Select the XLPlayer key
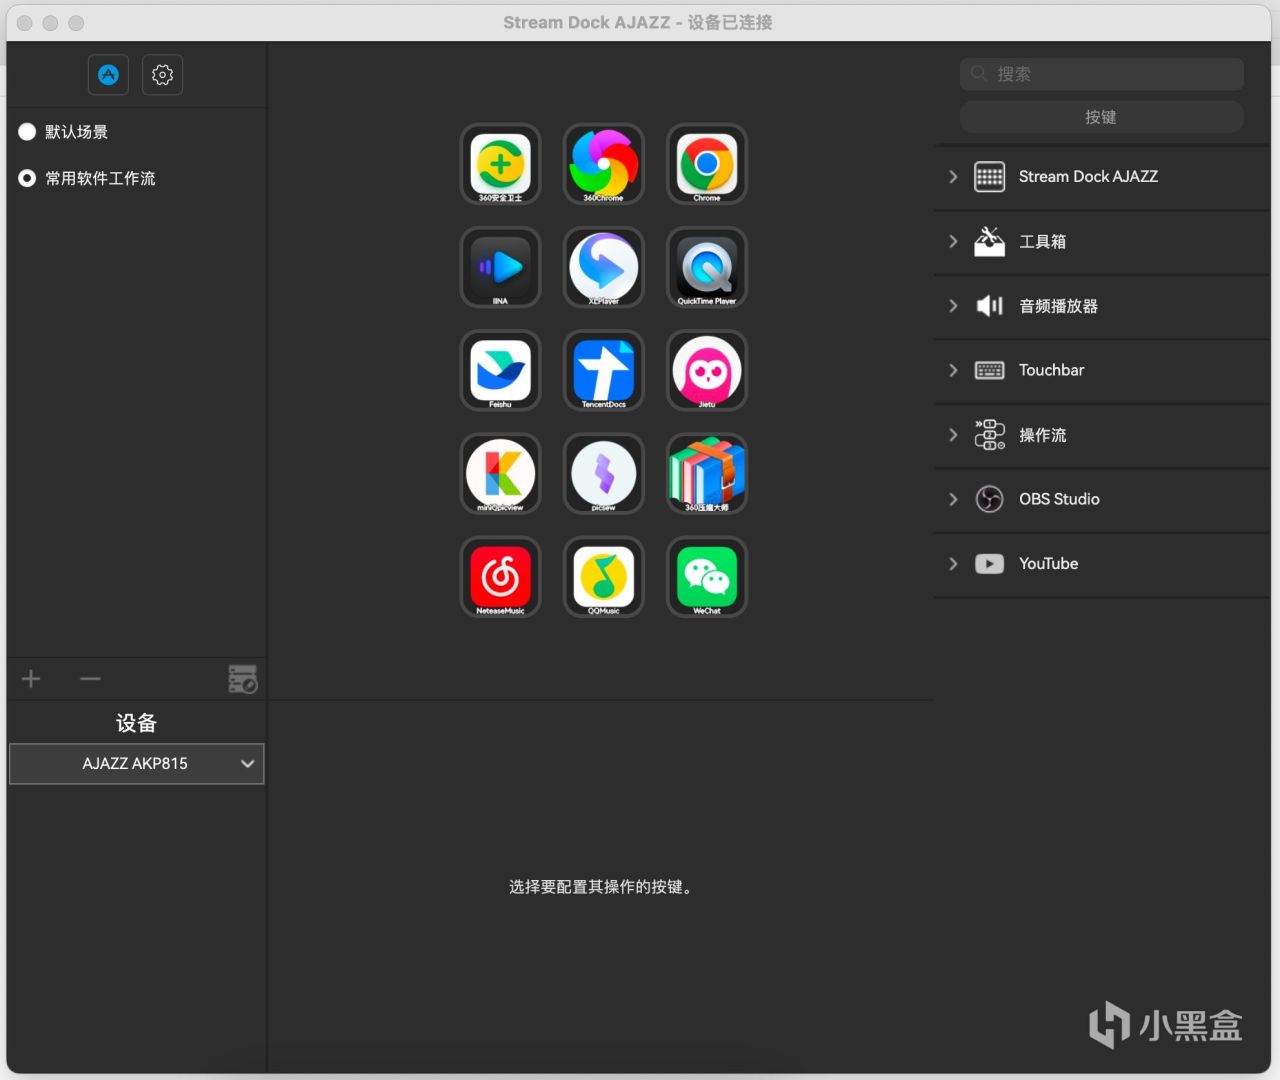Viewport: 1280px width, 1080px height. pyautogui.click(x=603, y=267)
